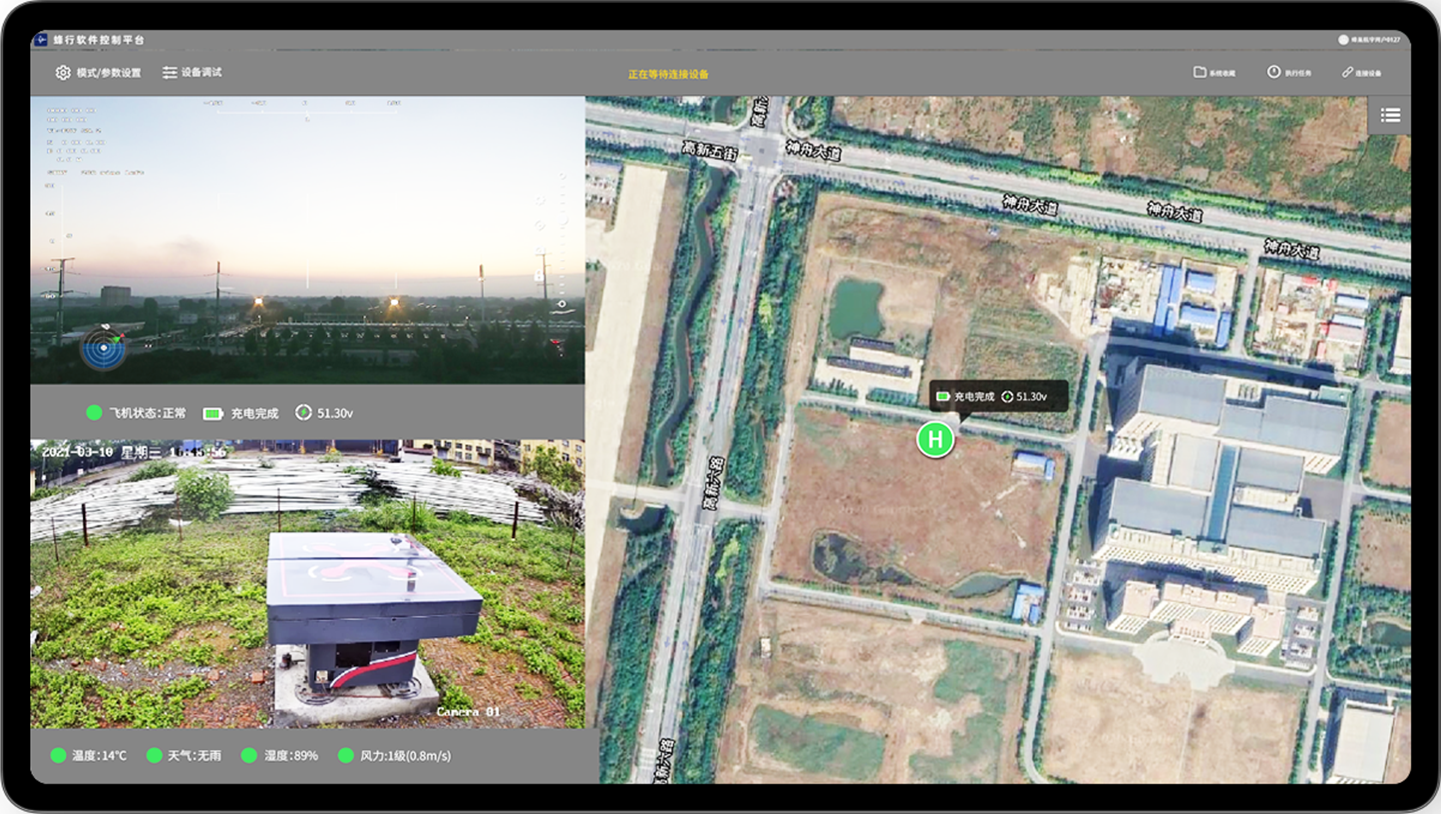Open the 系统收藏 folder icon
The width and height of the screenshot is (1441, 814).
(1199, 72)
